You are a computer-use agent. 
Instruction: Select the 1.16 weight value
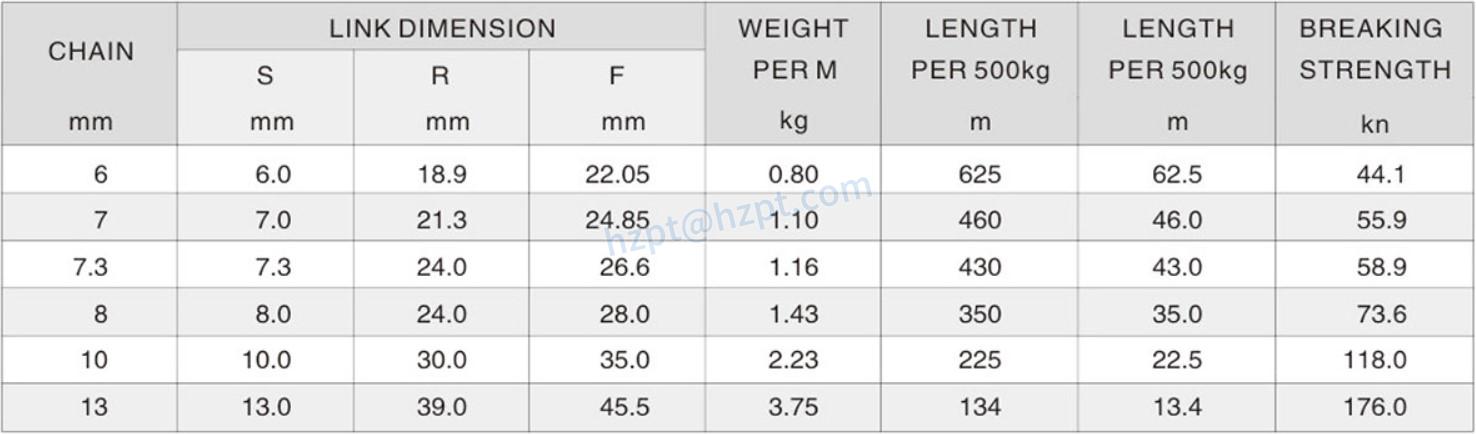793,268
